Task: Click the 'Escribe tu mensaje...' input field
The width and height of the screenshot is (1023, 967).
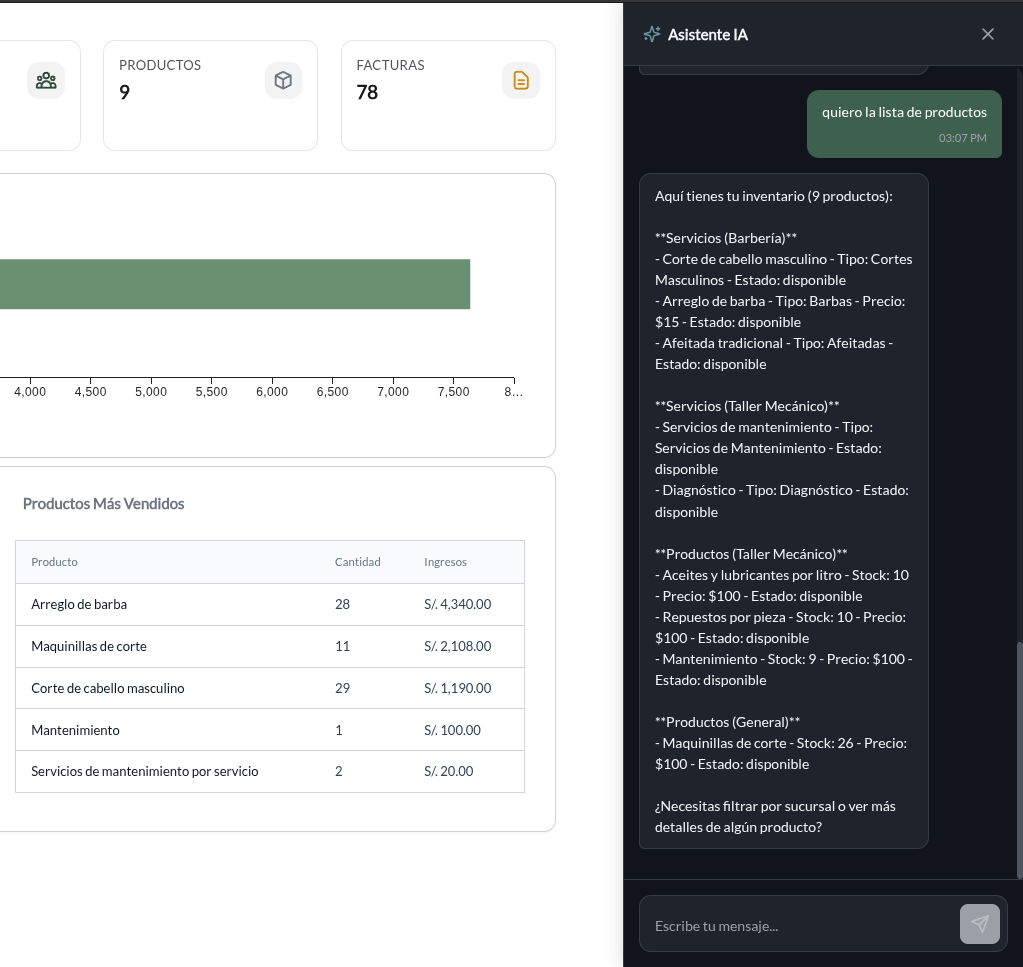Action: 800,924
